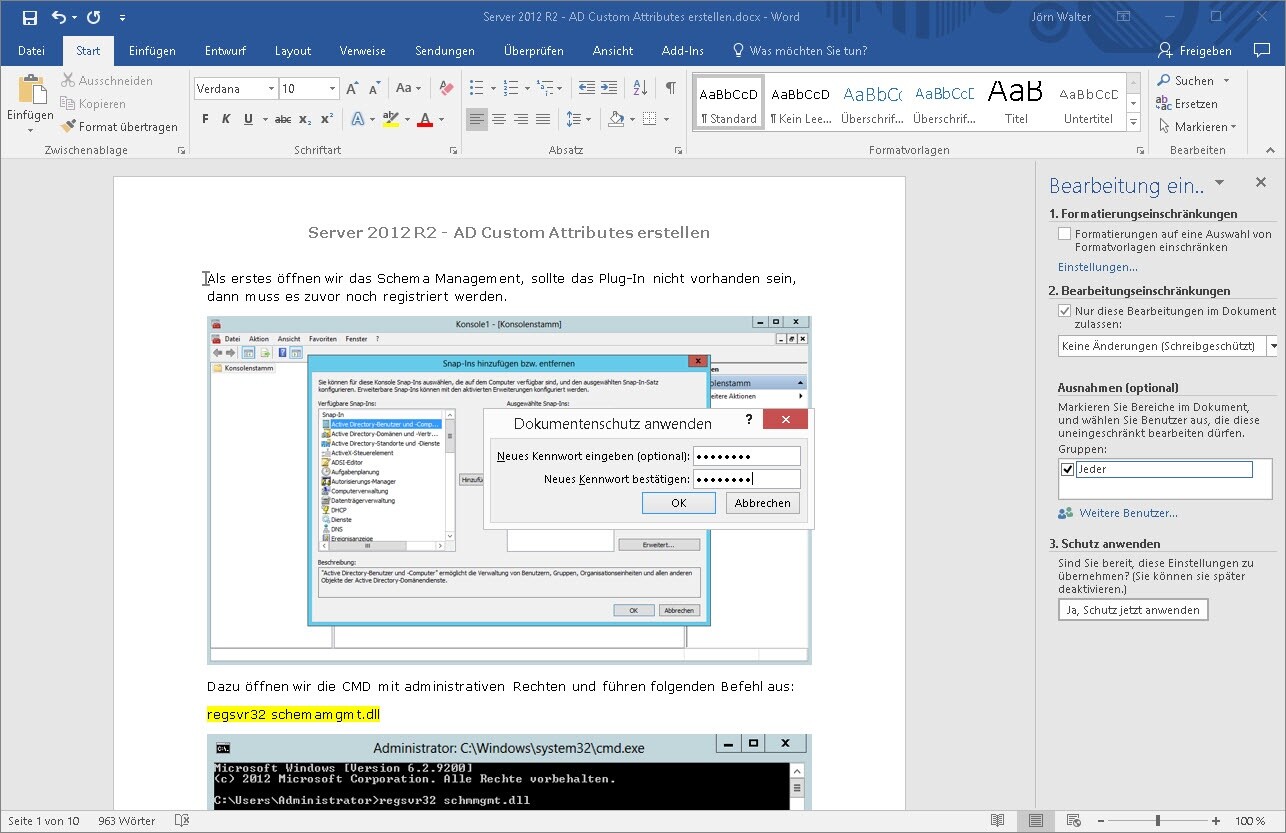Click the Save icon in title bar
Screen dimensions: 1286x833
[x=29, y=17]
